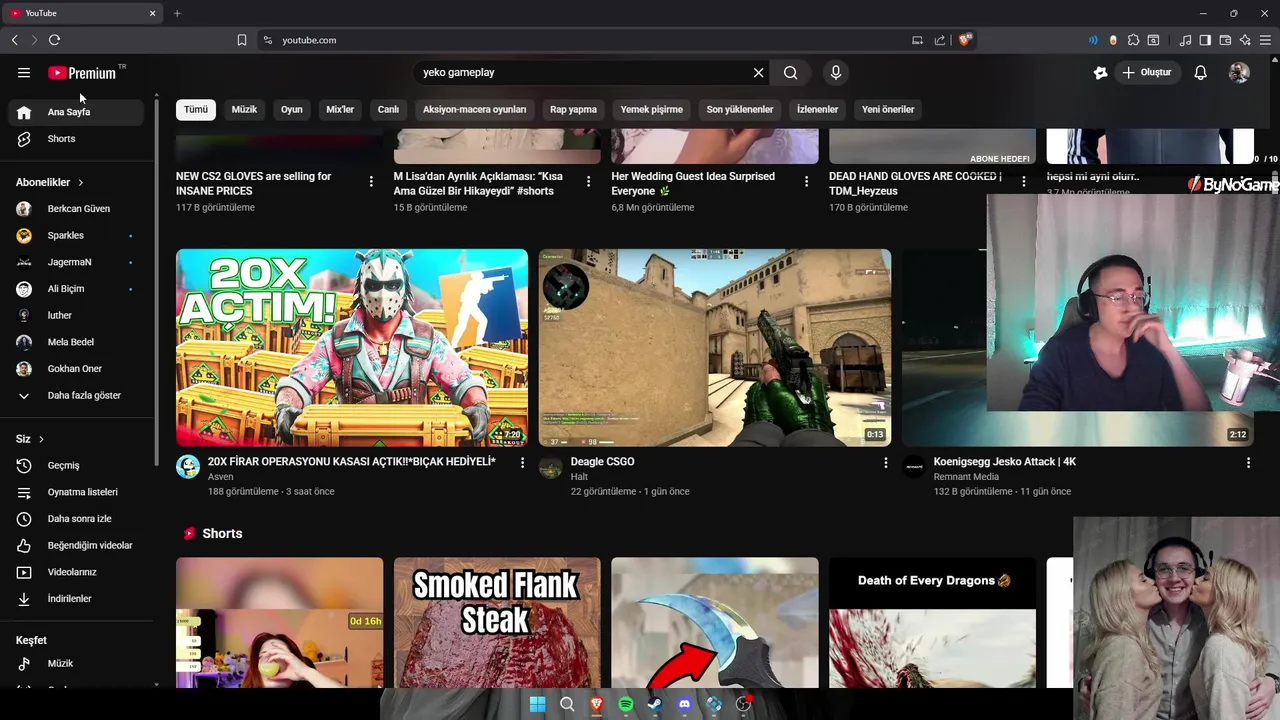Viewport: 1280px width, 720px height.
Task: Click the magnifier search button
Action: [x=791, y=72]
